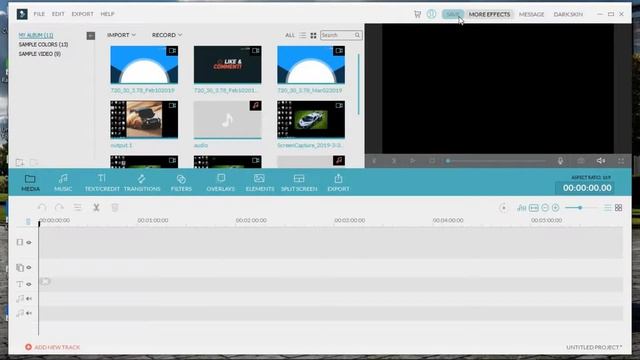Mute the first music track
Viewport: 640px width, 360px height.
(x=29, y=299)
